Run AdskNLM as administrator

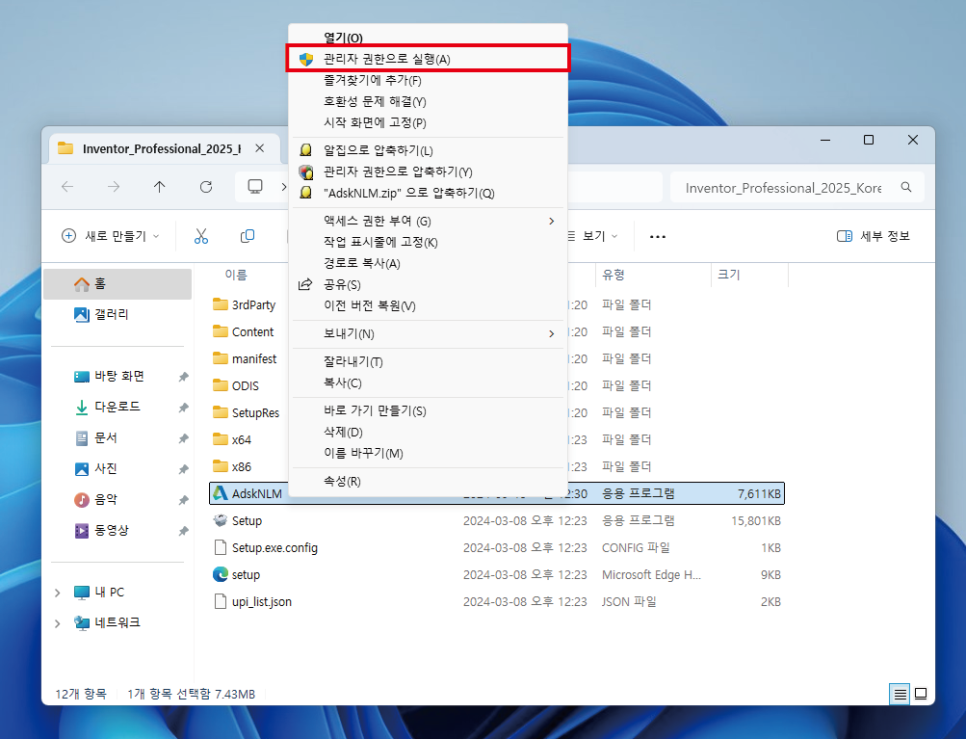(x=428, y=59)
